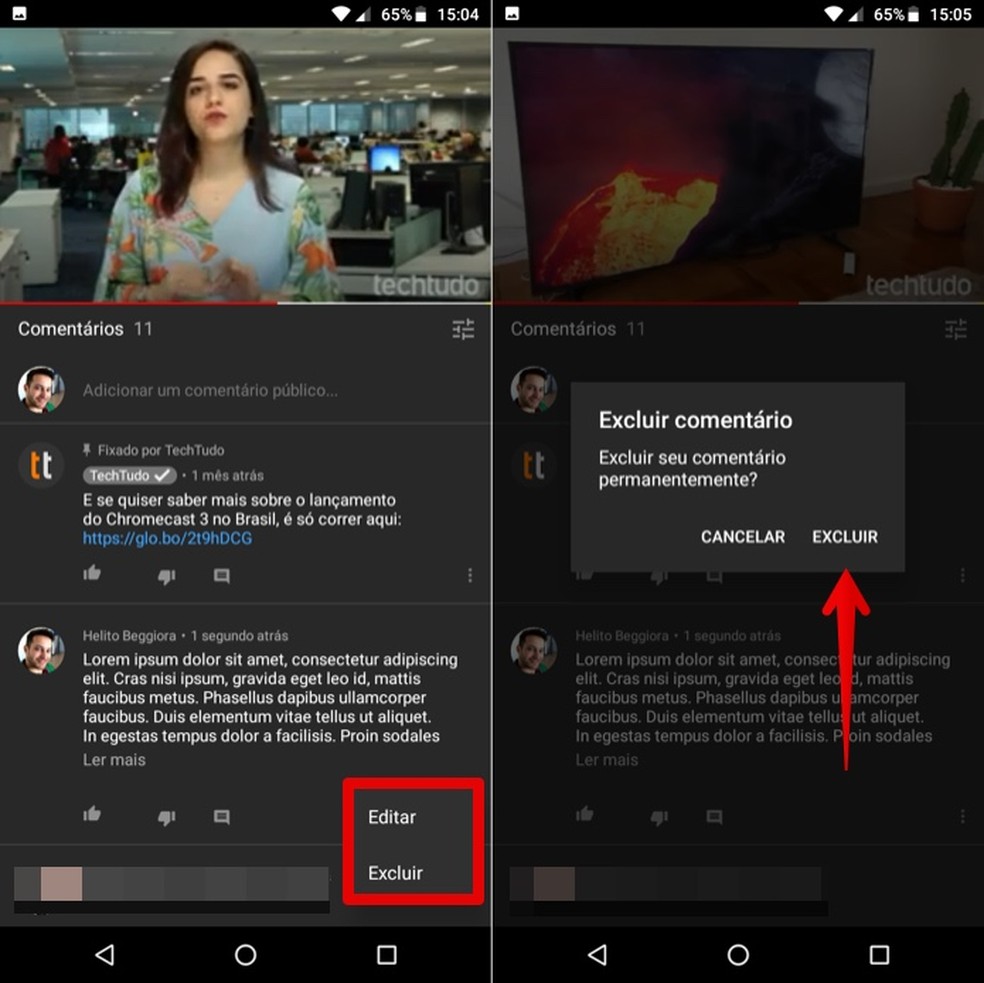Dislike the pinned TechTudo comment in left screen

(x=166, y=576)
